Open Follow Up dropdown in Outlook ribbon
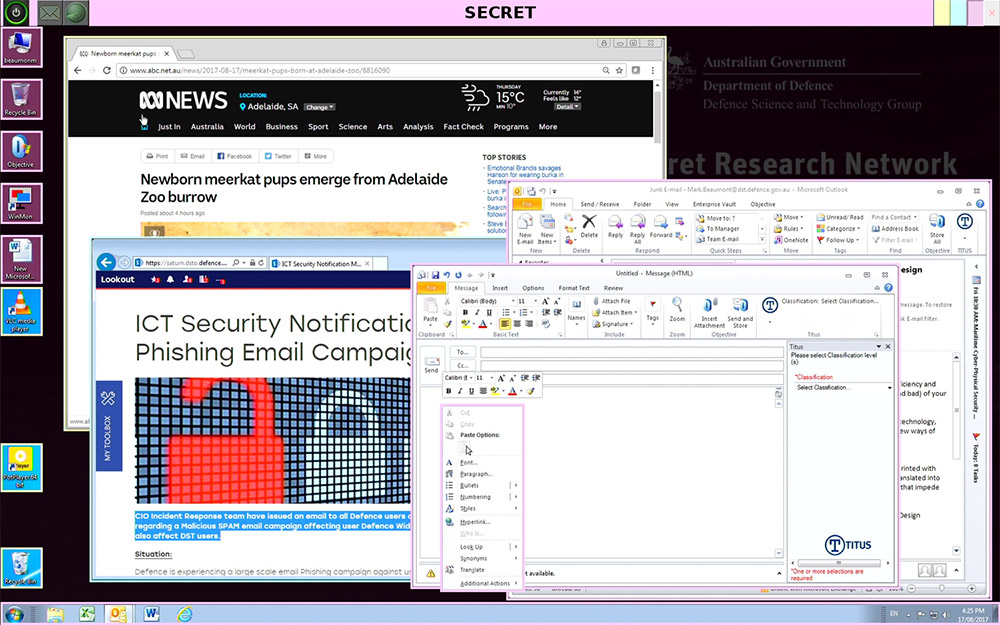This screenshot has width=1000, height=625. (837, 240)
